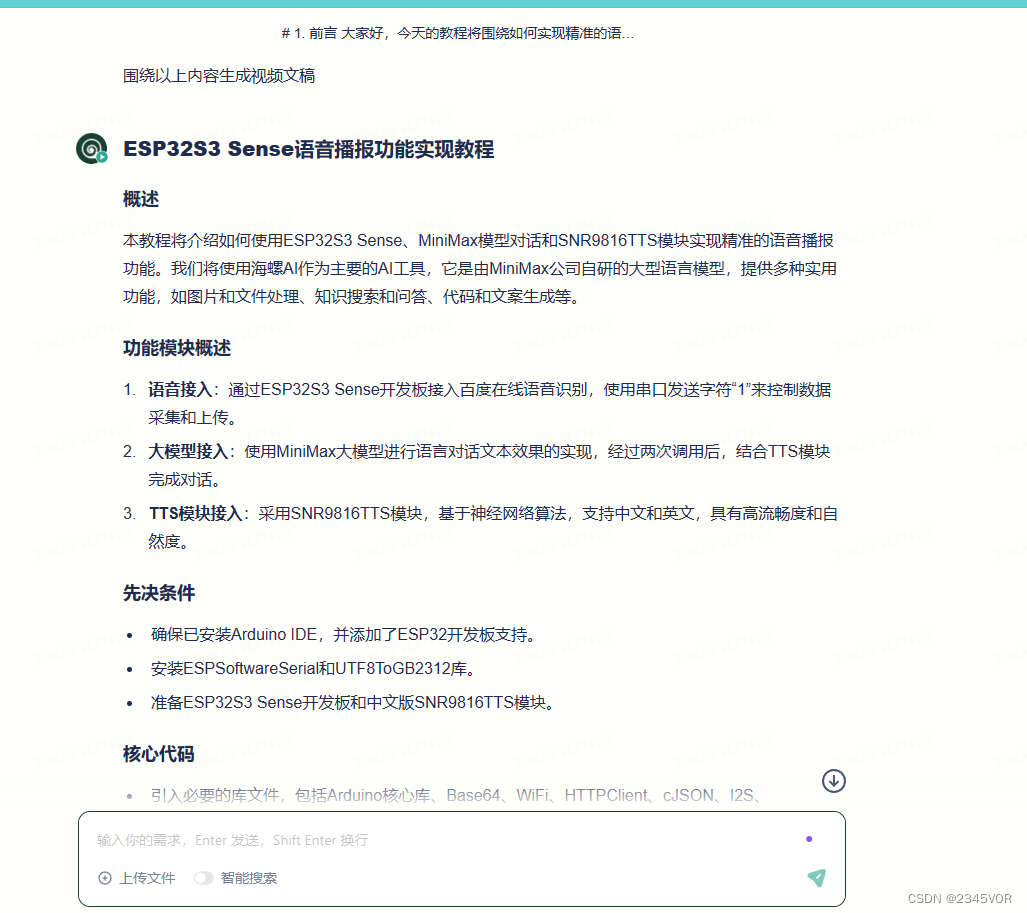The height and width of the screenshot is (913, 1027).
Task: Click the bold text '语音接入'
Action: point(180,390)
